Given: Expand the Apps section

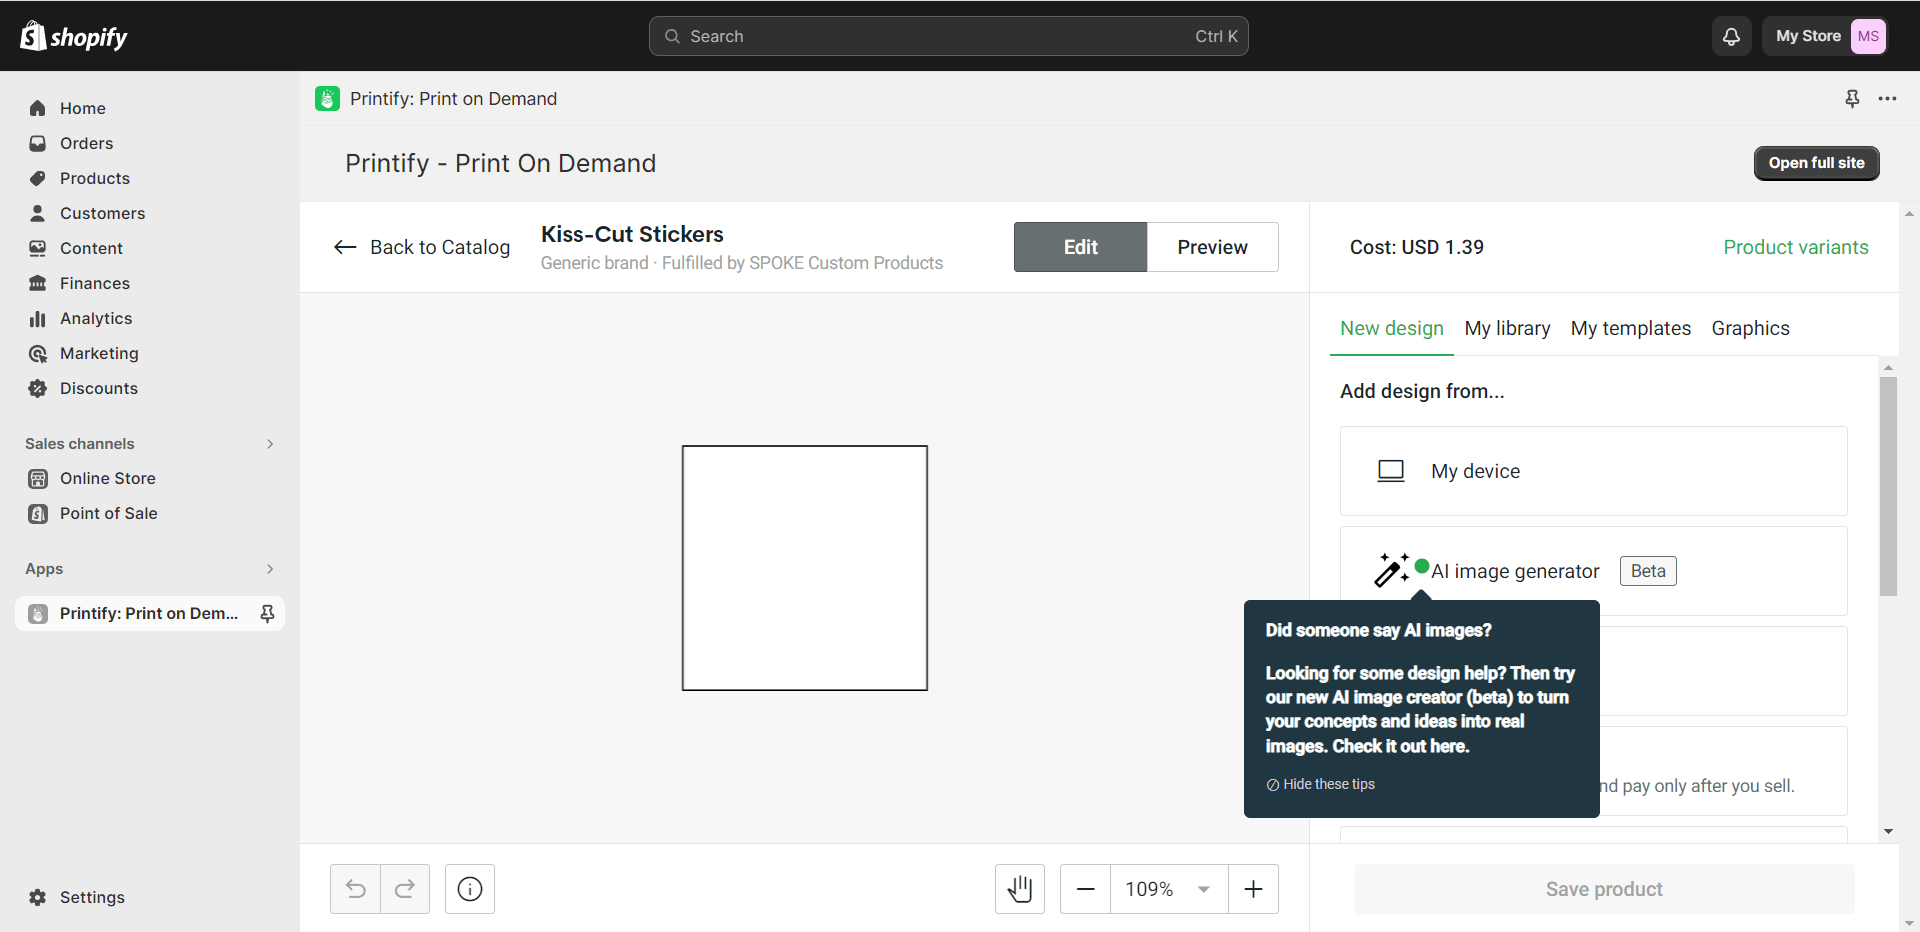Looking at the screenshot, I should [270, 568].
